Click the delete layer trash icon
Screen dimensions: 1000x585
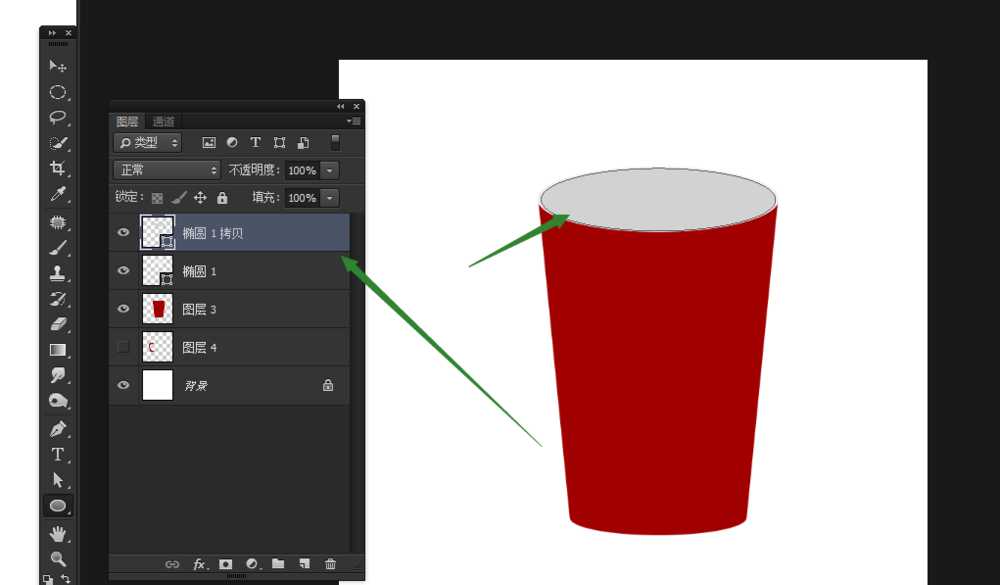point(330,564)
